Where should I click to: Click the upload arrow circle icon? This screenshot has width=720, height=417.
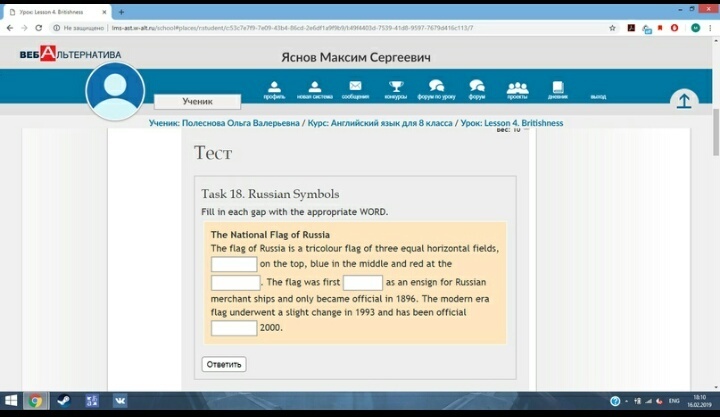coord(684,100)
